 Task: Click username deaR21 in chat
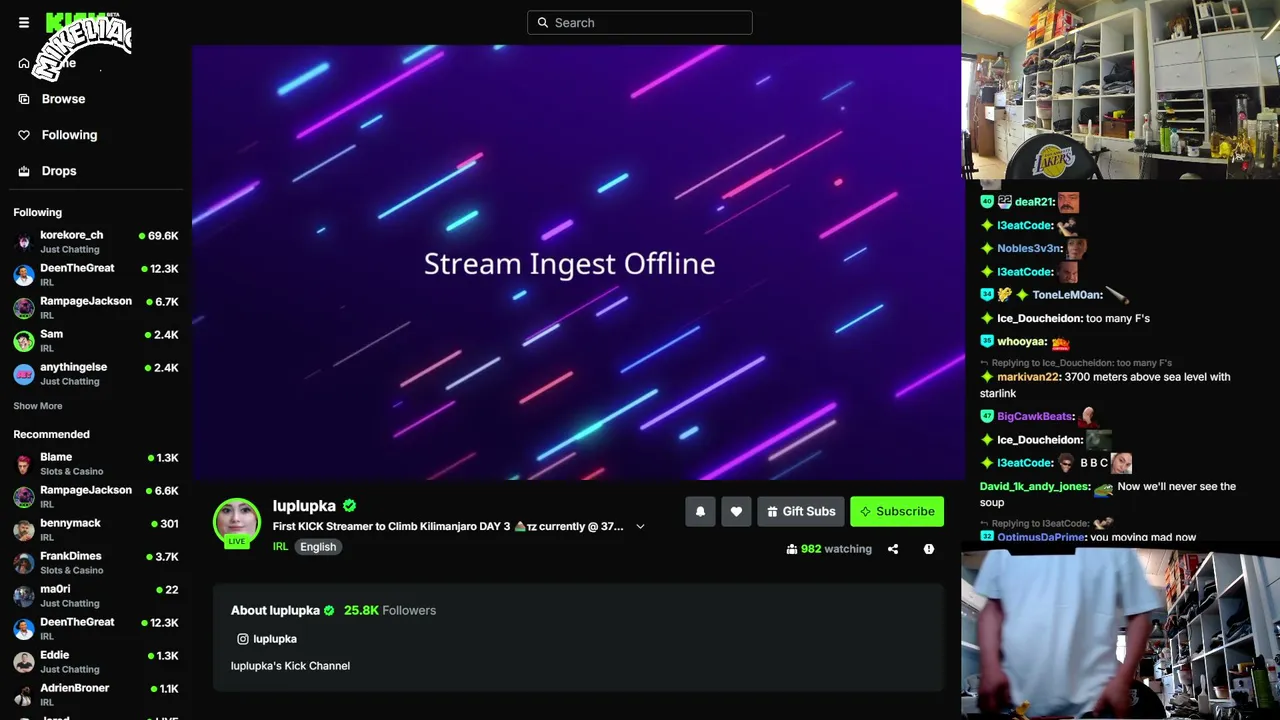[1034, 202]
